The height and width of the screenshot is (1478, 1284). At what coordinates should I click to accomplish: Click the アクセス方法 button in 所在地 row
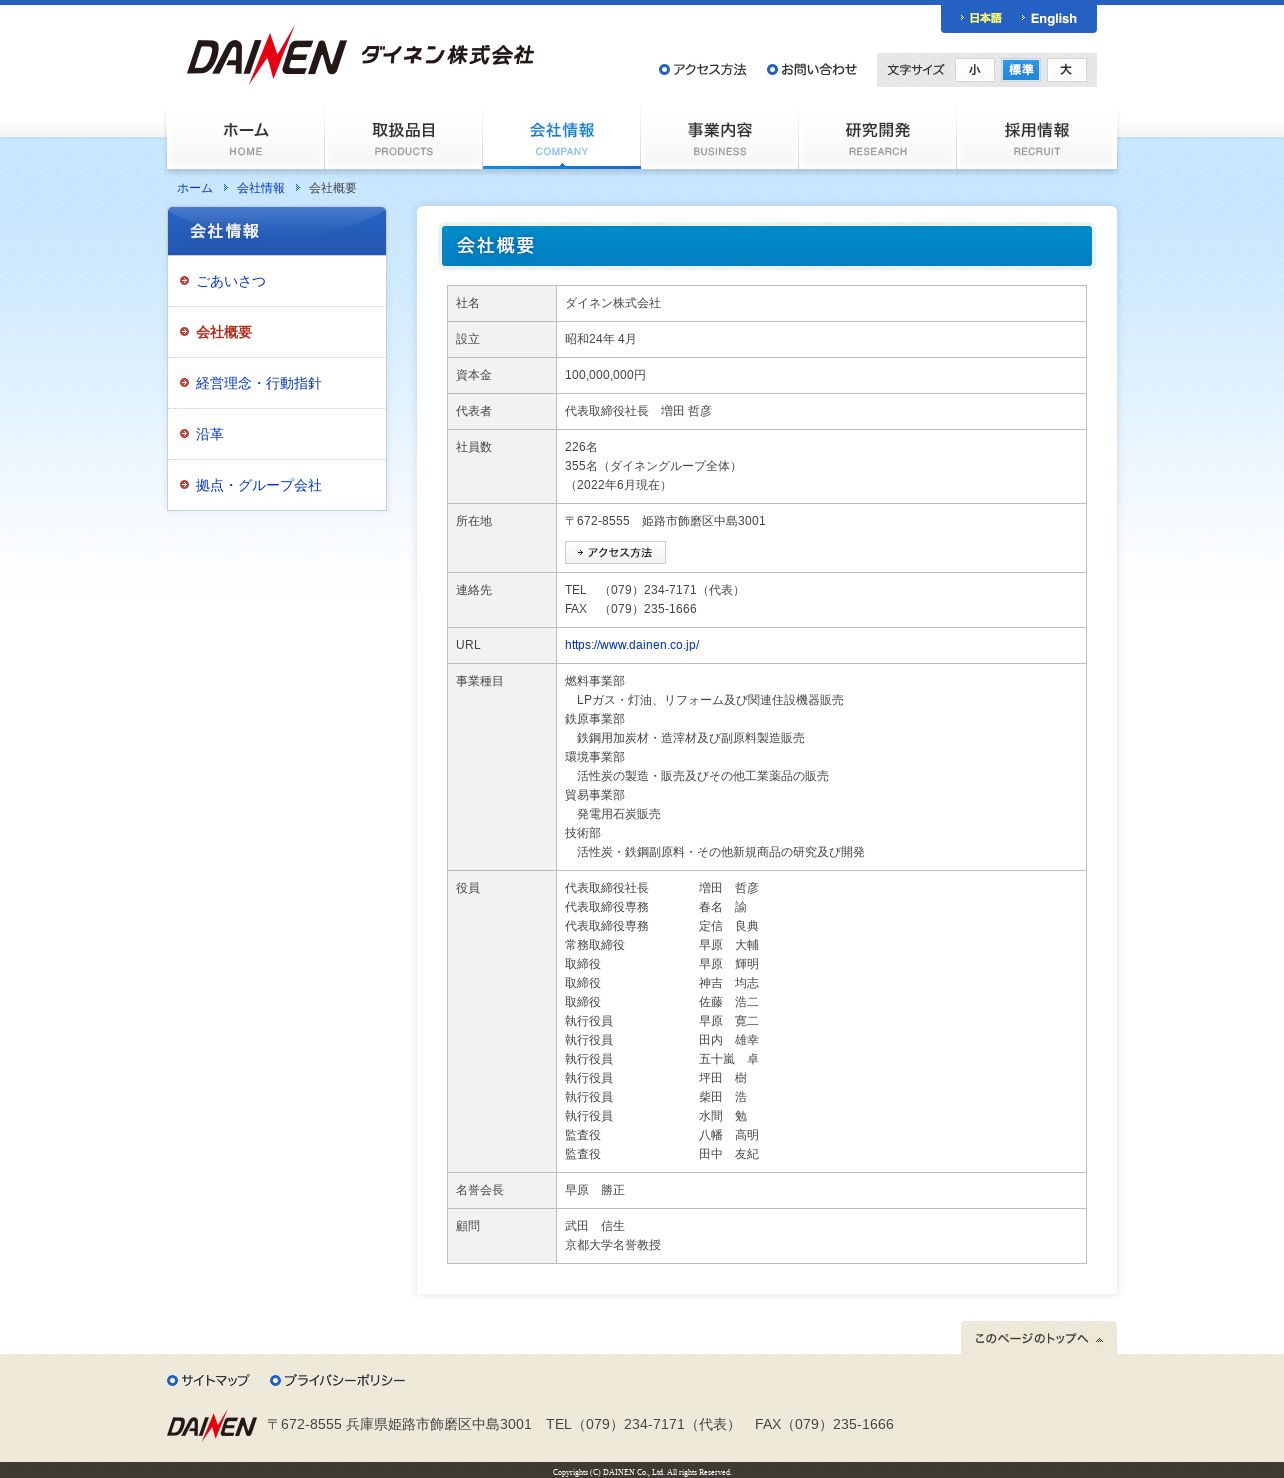pos(615,553)
